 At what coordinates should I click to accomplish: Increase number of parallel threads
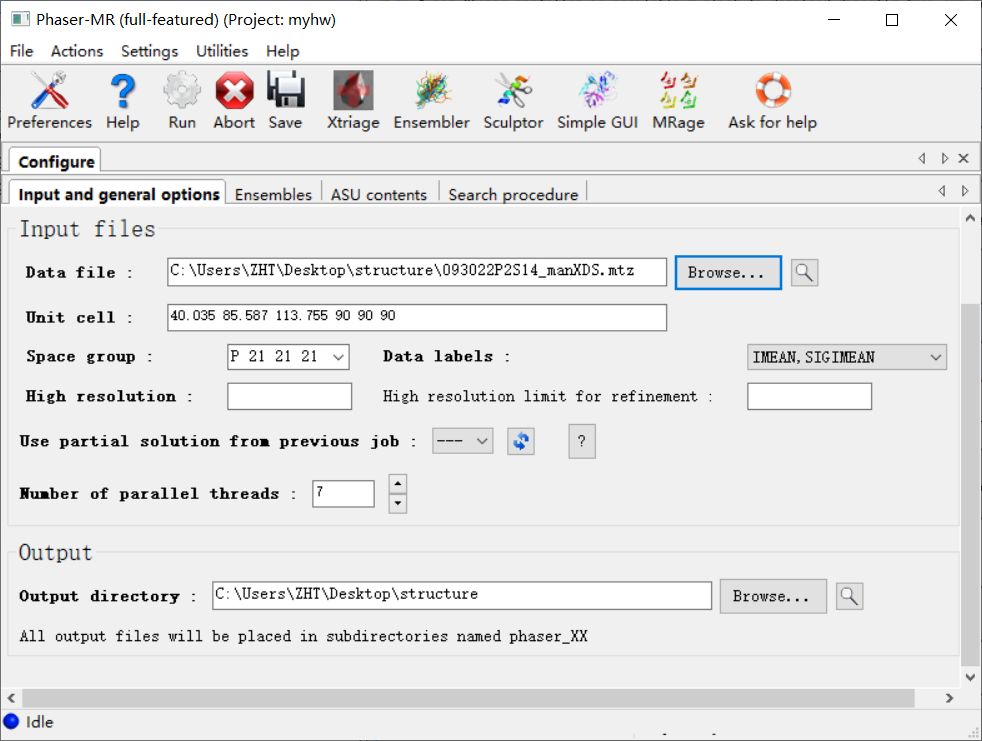tap(398, 484)
